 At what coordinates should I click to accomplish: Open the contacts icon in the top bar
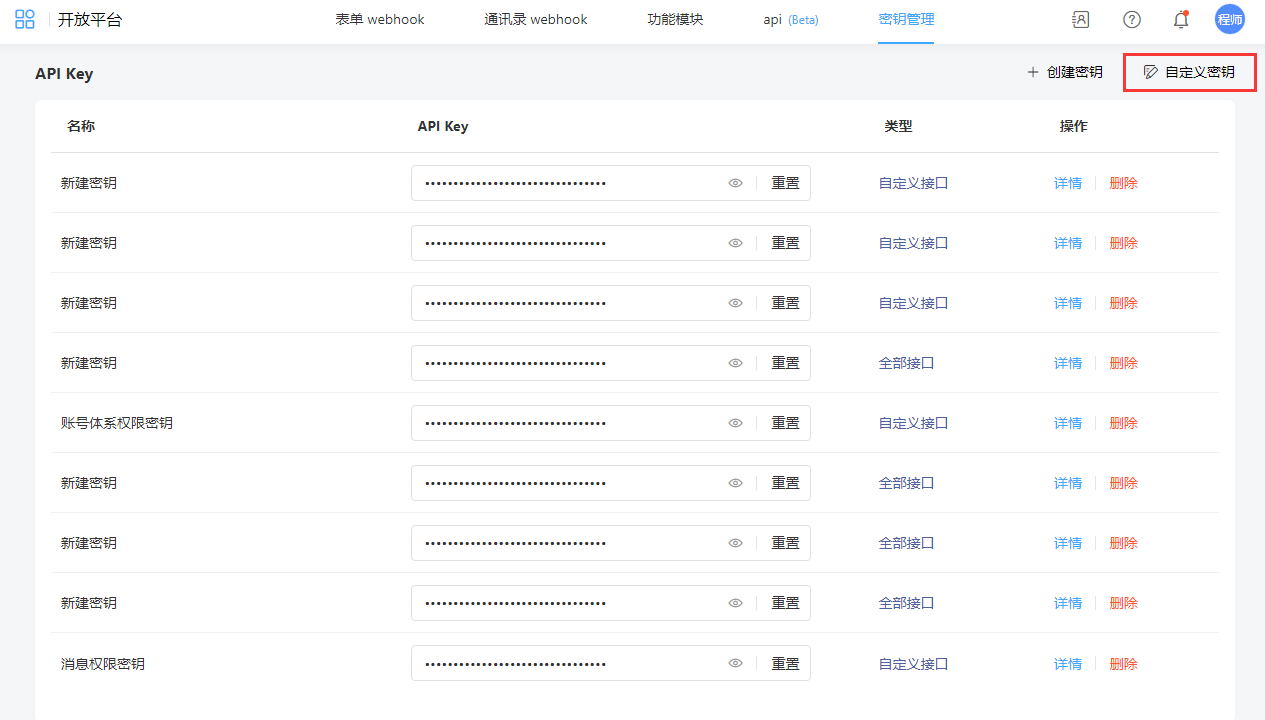[1080, 20]
